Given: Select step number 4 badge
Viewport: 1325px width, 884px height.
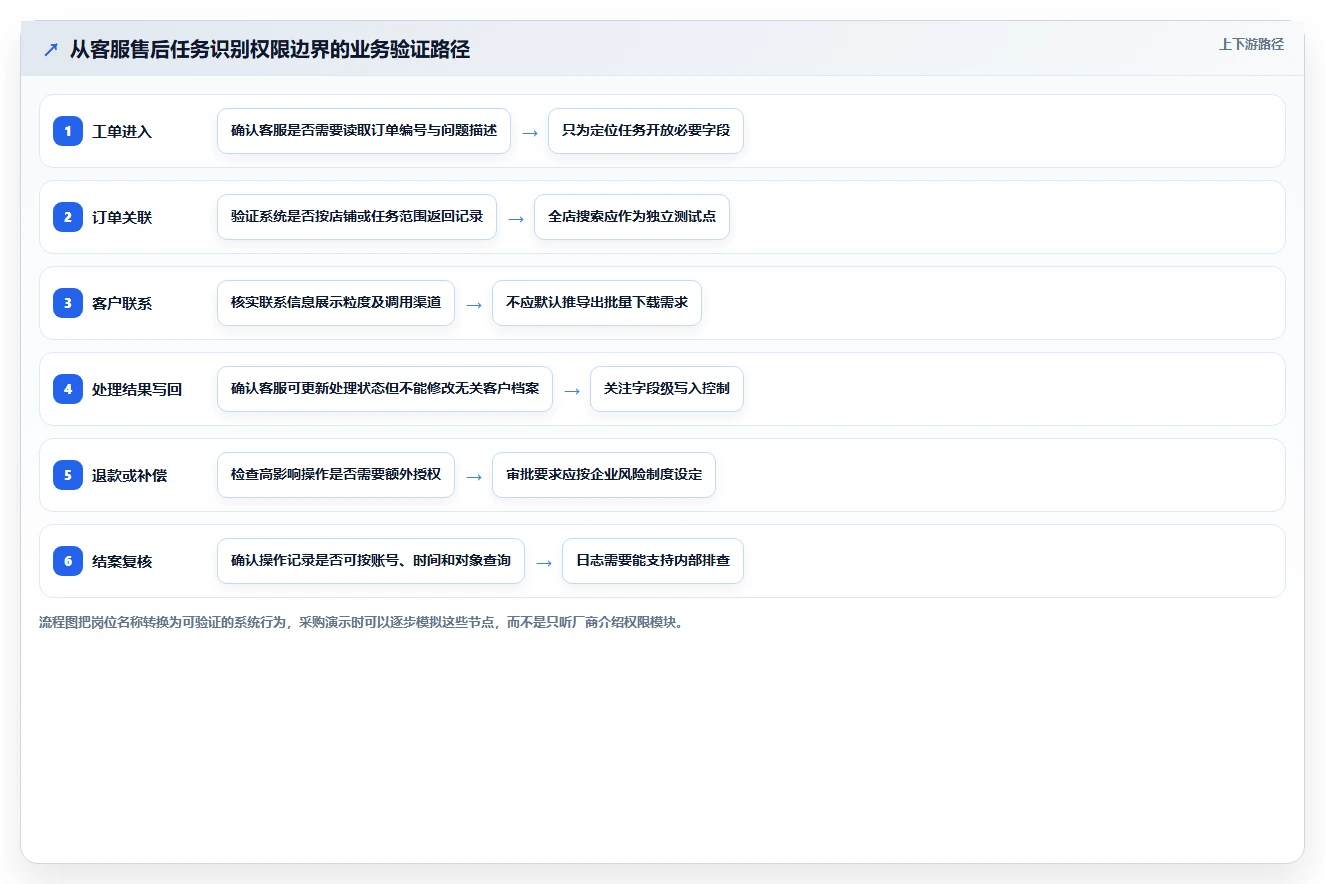Looking at the screenshot, I should click(68, 389).
